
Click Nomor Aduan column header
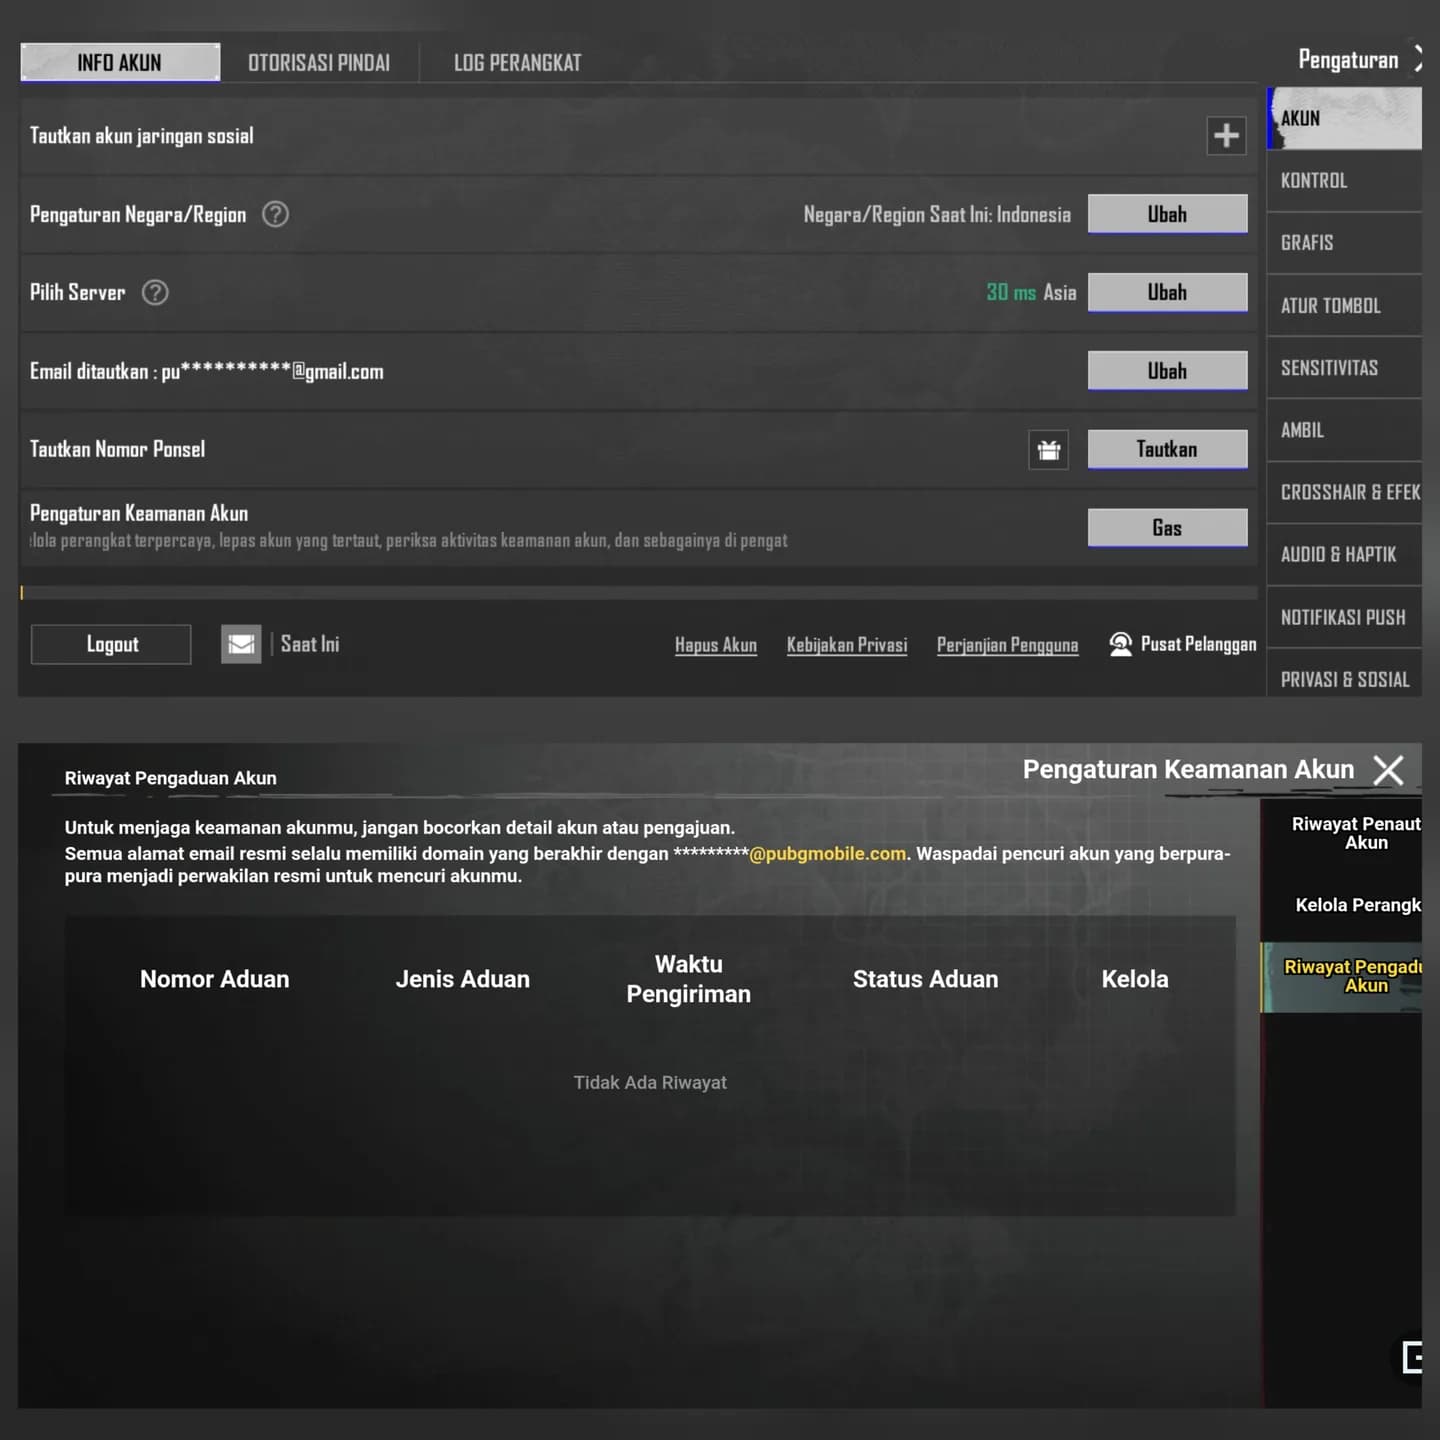pyautogui.click(x=215, y=979)
